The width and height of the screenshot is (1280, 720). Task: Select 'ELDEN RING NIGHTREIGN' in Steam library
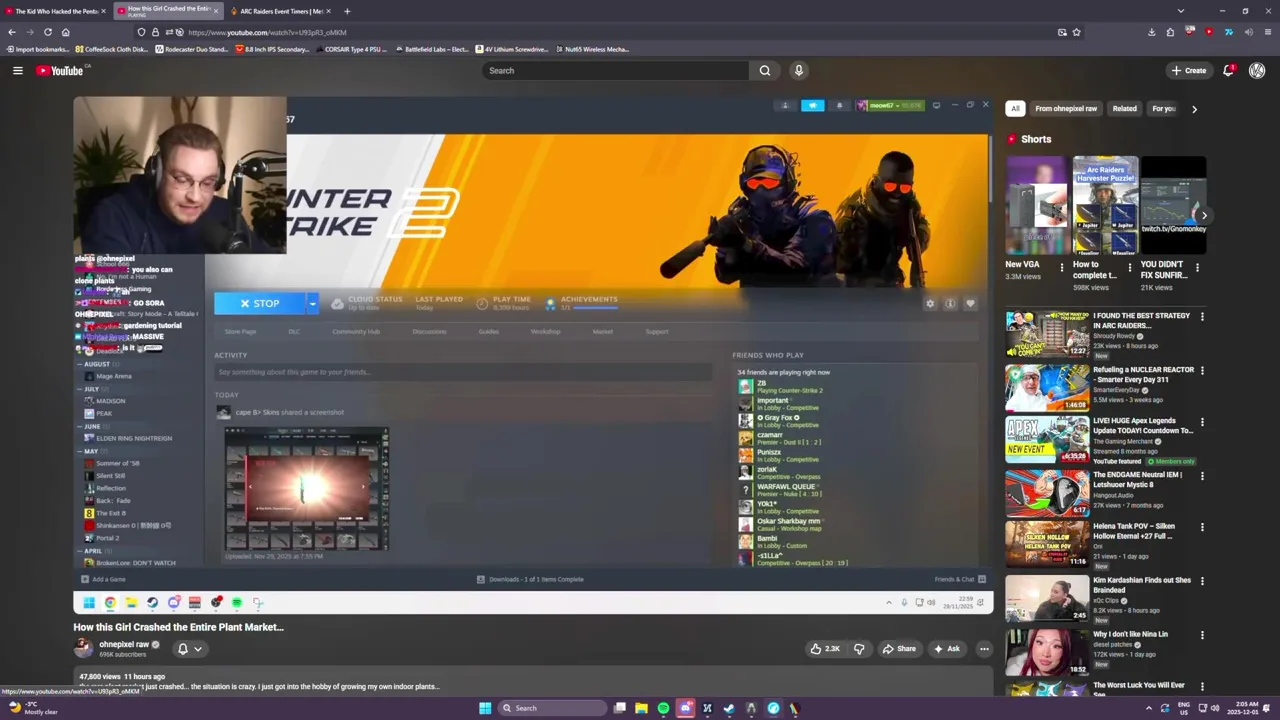(x=134, y=438)
